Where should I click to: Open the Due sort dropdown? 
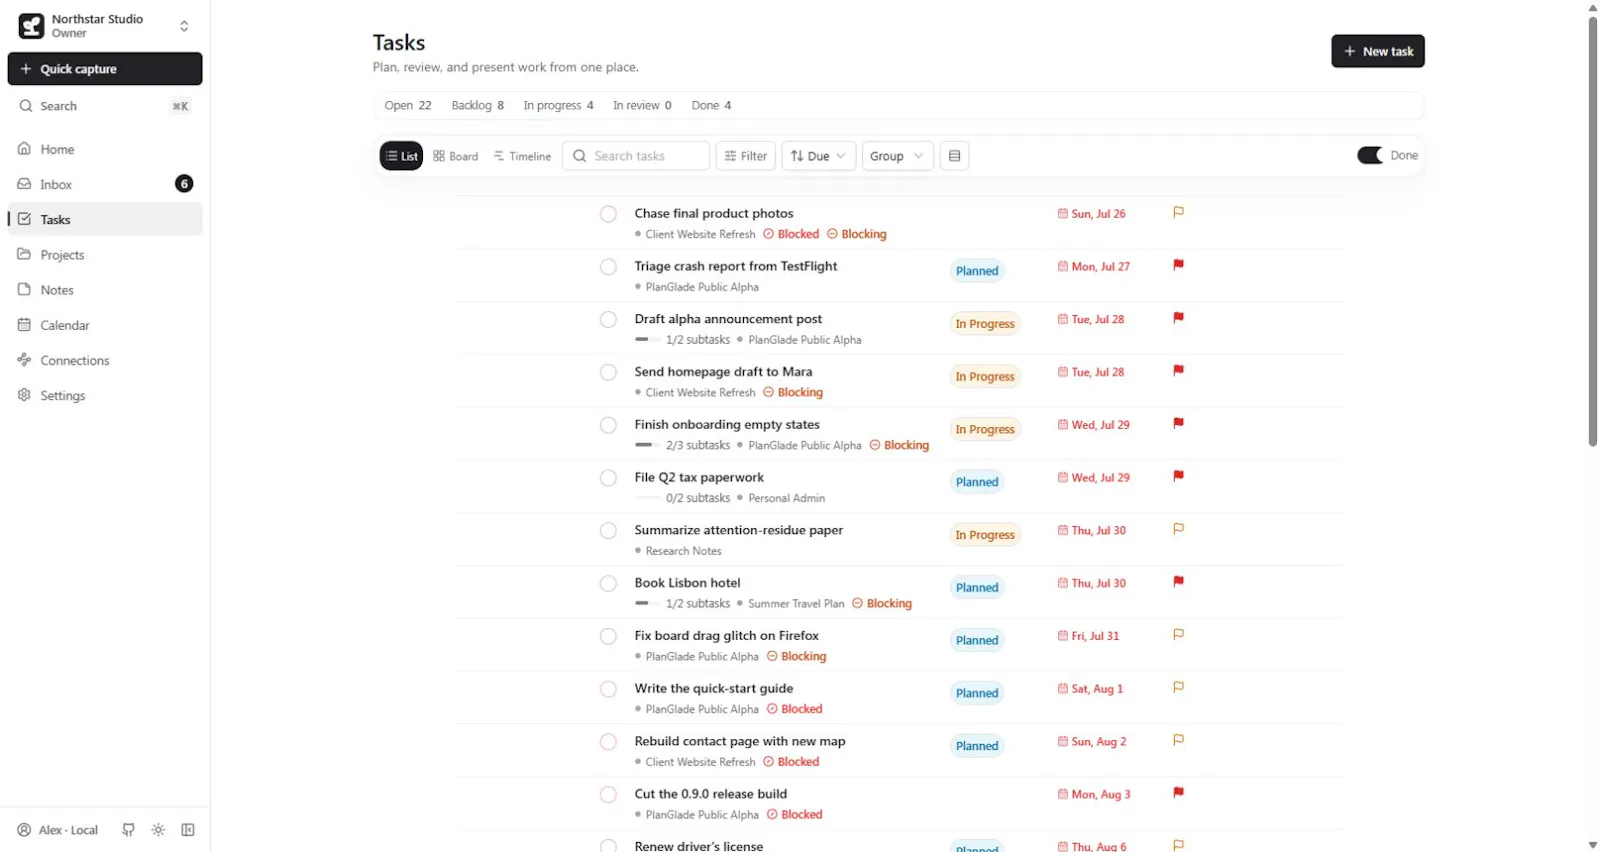coord(818,156)
